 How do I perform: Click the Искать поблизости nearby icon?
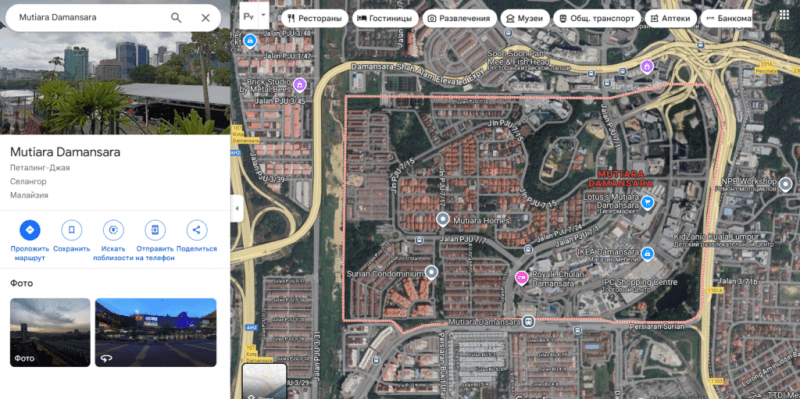pyautogui.click(x=113, y=230)
